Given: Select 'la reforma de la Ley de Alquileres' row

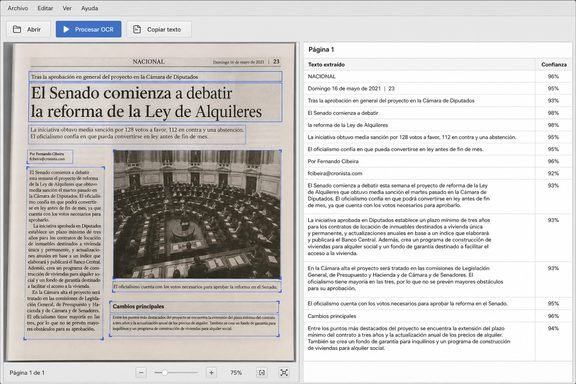Looking at the screenshot, I should [x=438, y=125].
